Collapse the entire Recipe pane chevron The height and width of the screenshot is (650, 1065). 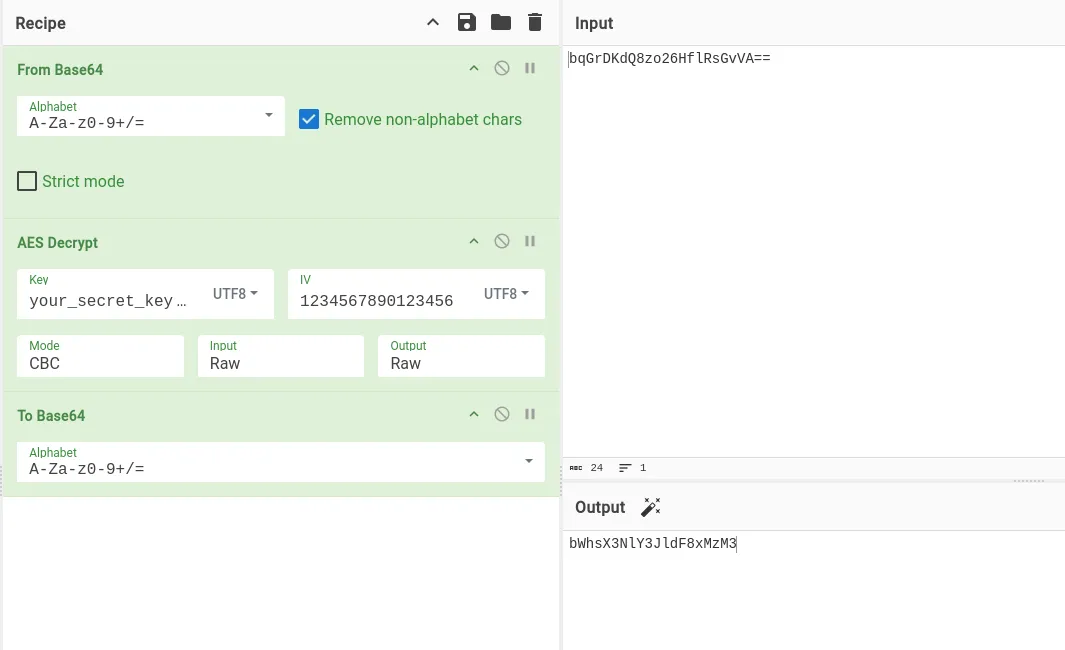tap(433, 22)
